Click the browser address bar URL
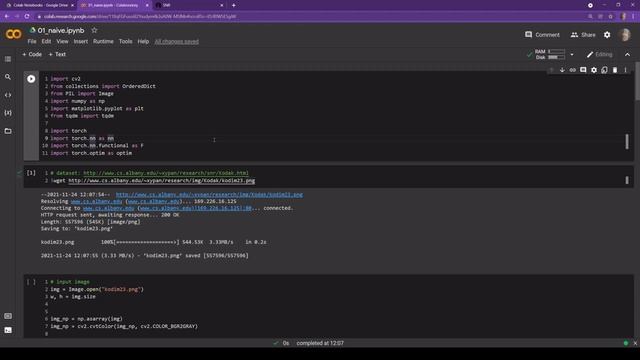Viewport: 640px width, 360px height. coord(140,16)
